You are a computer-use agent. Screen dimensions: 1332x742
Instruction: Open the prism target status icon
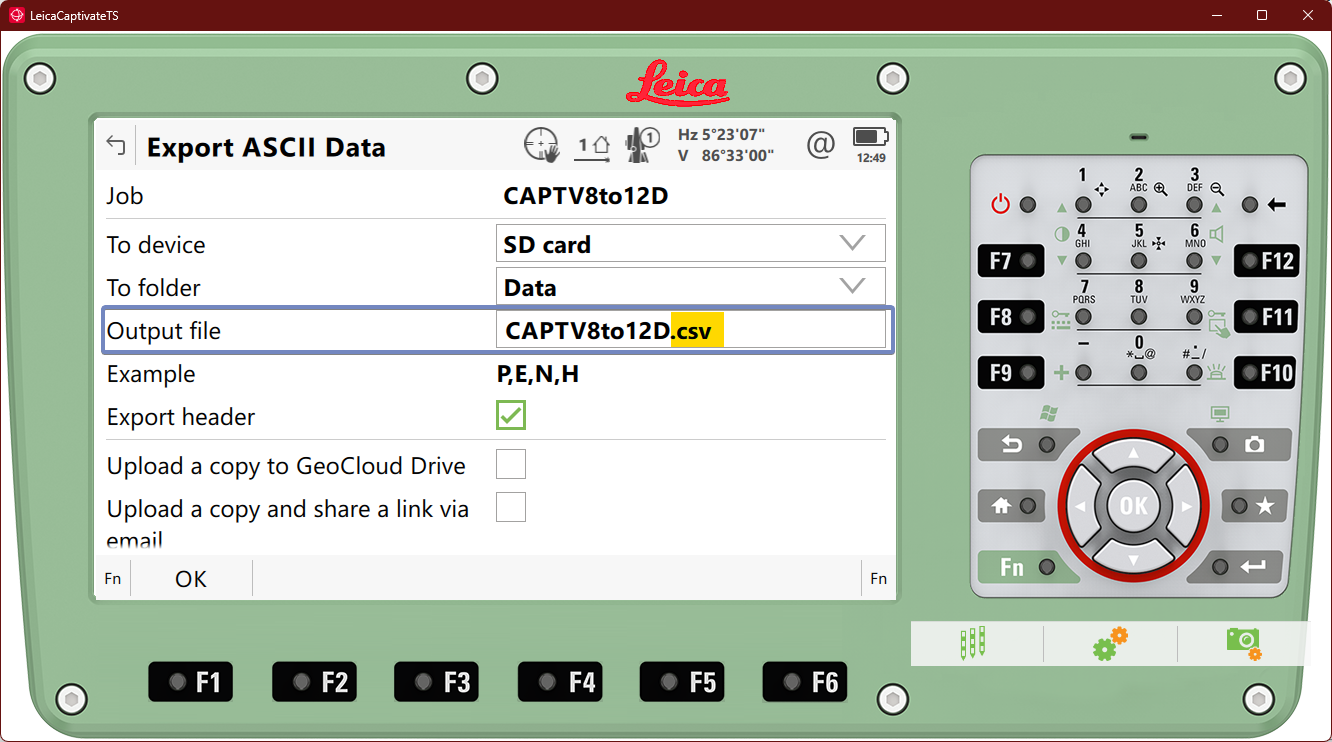(642, 146)
